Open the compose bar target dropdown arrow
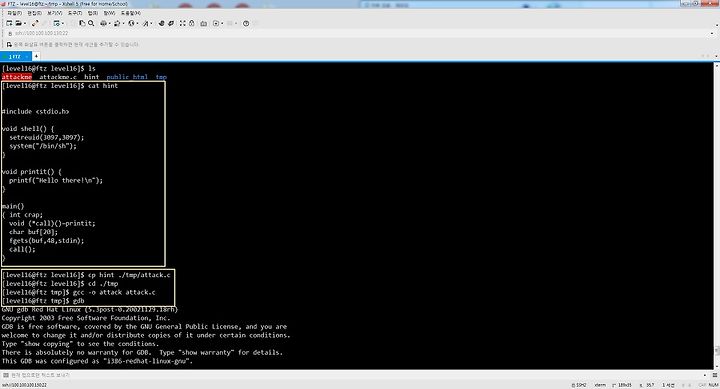Screen dimensions: 720x389 [705, 375]
